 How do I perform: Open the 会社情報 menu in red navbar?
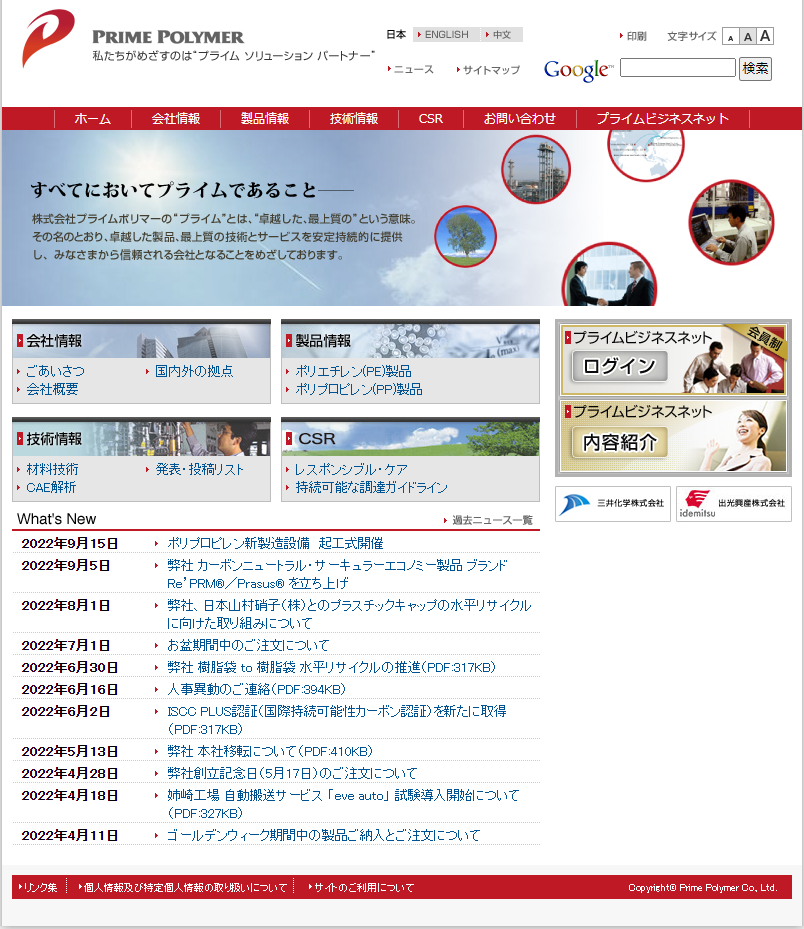(176, 118)
